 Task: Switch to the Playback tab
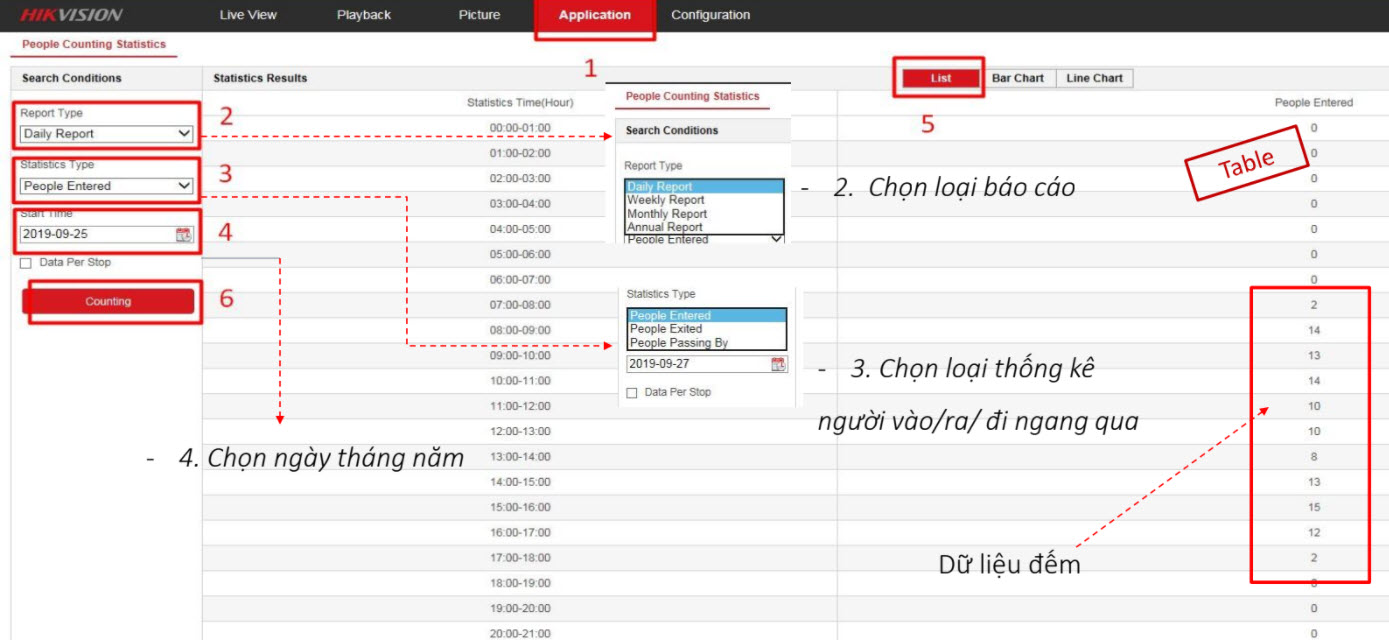tap(364, 15)
